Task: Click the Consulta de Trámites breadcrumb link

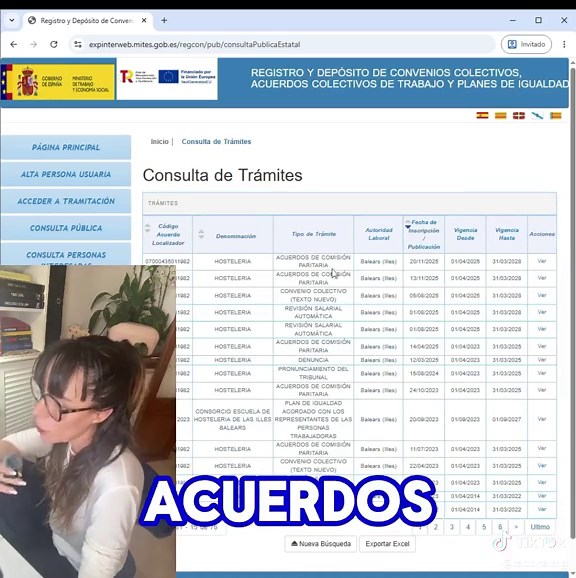Action: coord(216,142)
